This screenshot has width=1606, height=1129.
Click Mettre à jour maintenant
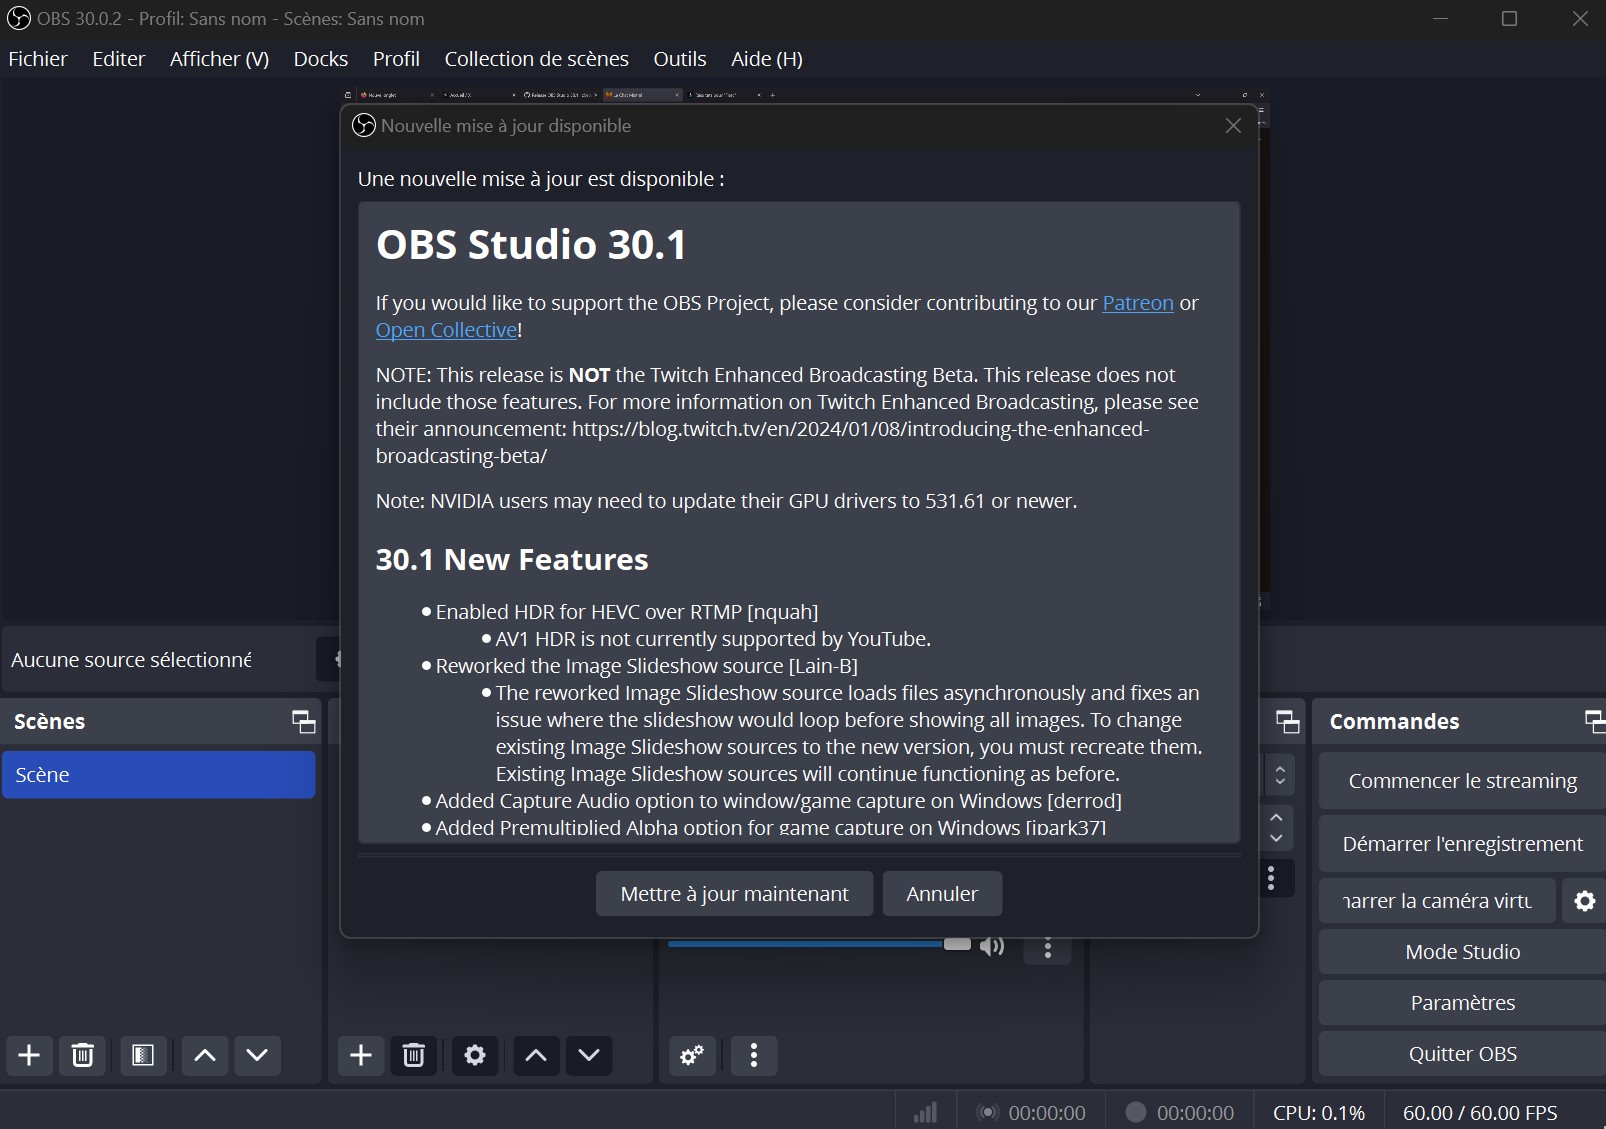(x=734, y=894)
